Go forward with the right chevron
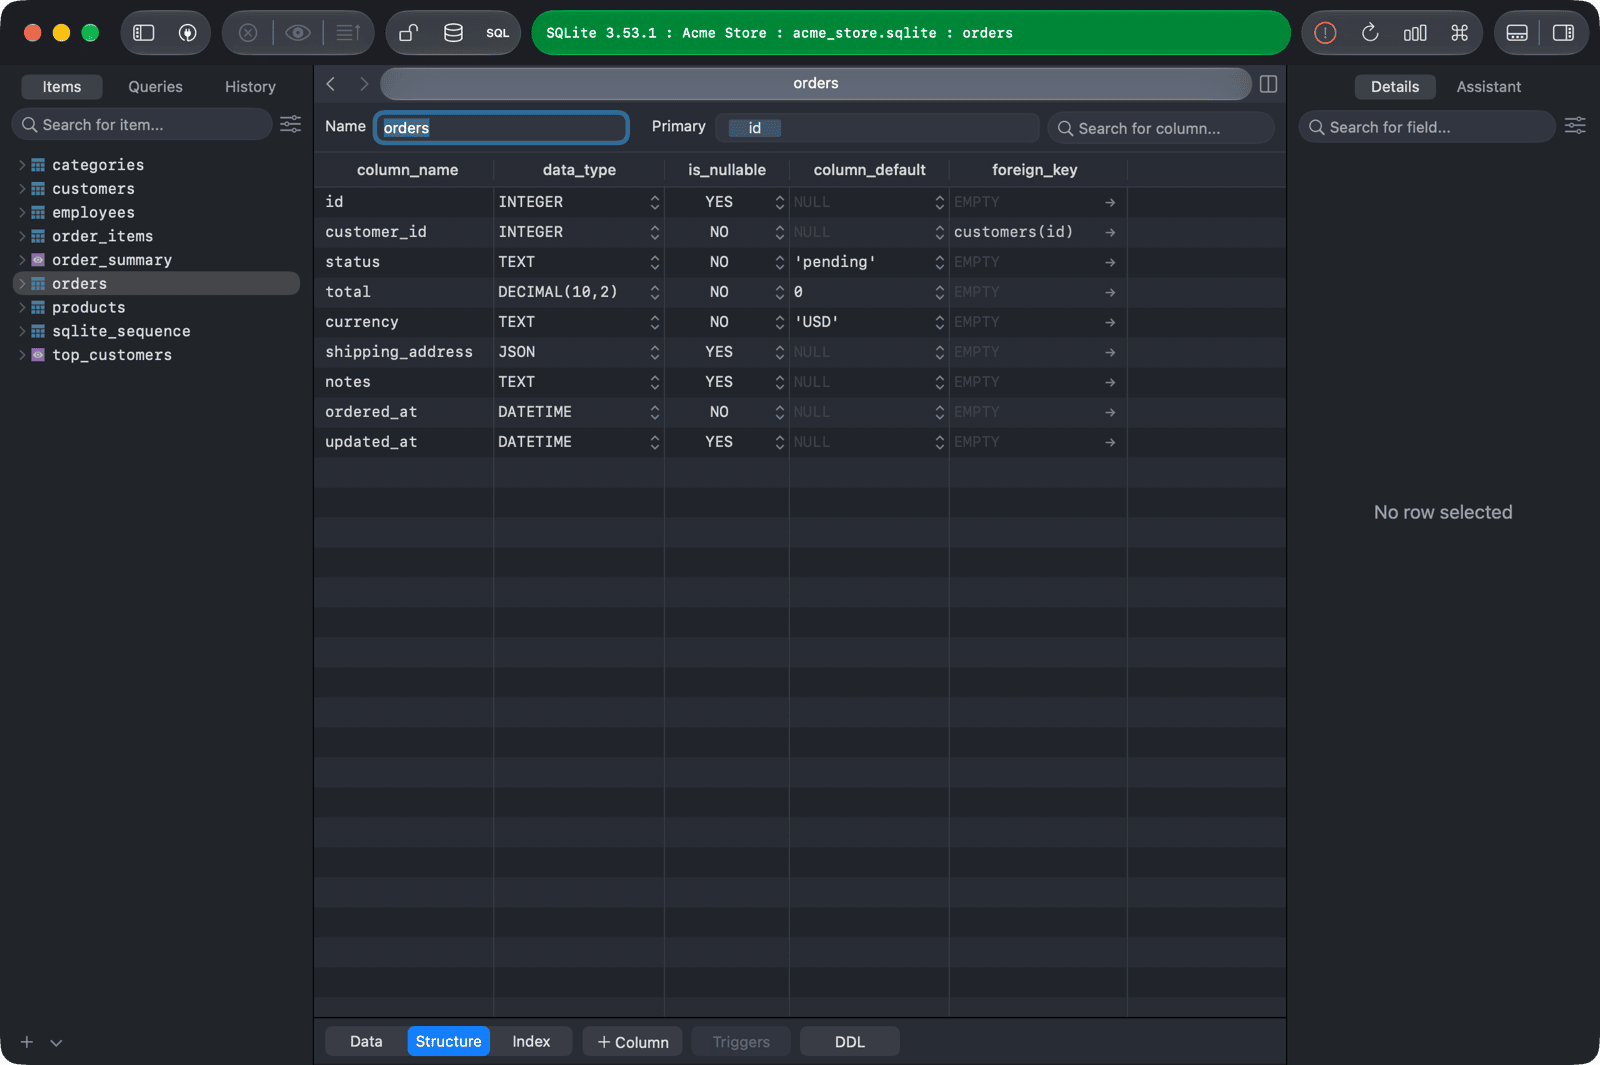The height and width of the screenshot is (1065, 1600). (x=364, y=84)
